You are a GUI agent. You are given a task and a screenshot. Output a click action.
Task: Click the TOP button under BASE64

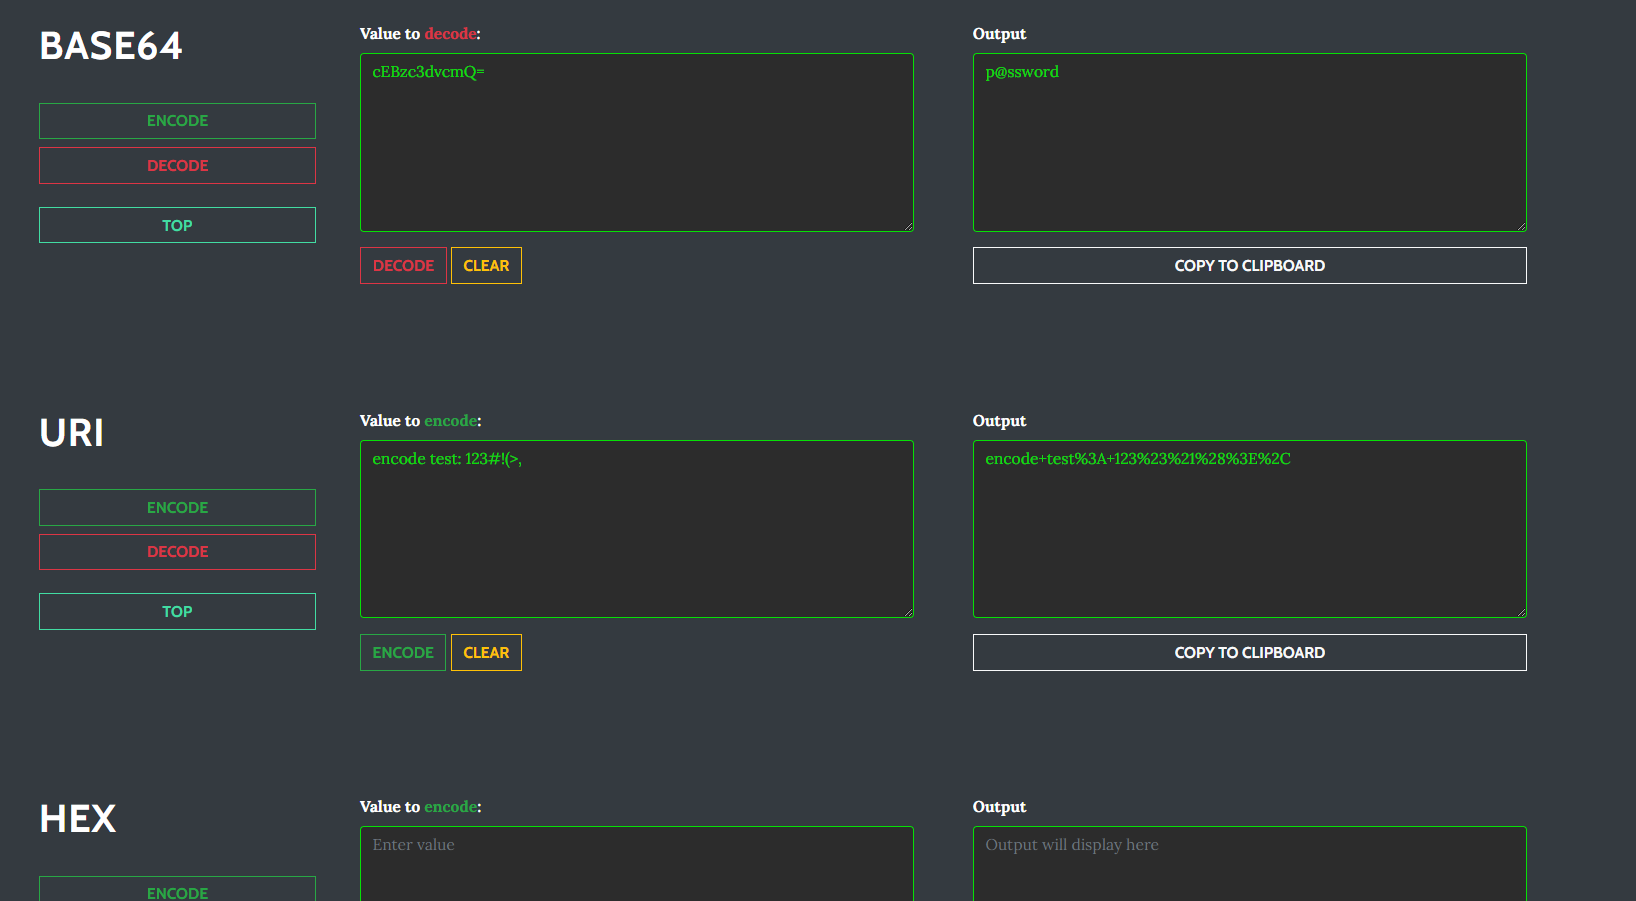pyautogui.click(x=177, y=225)
